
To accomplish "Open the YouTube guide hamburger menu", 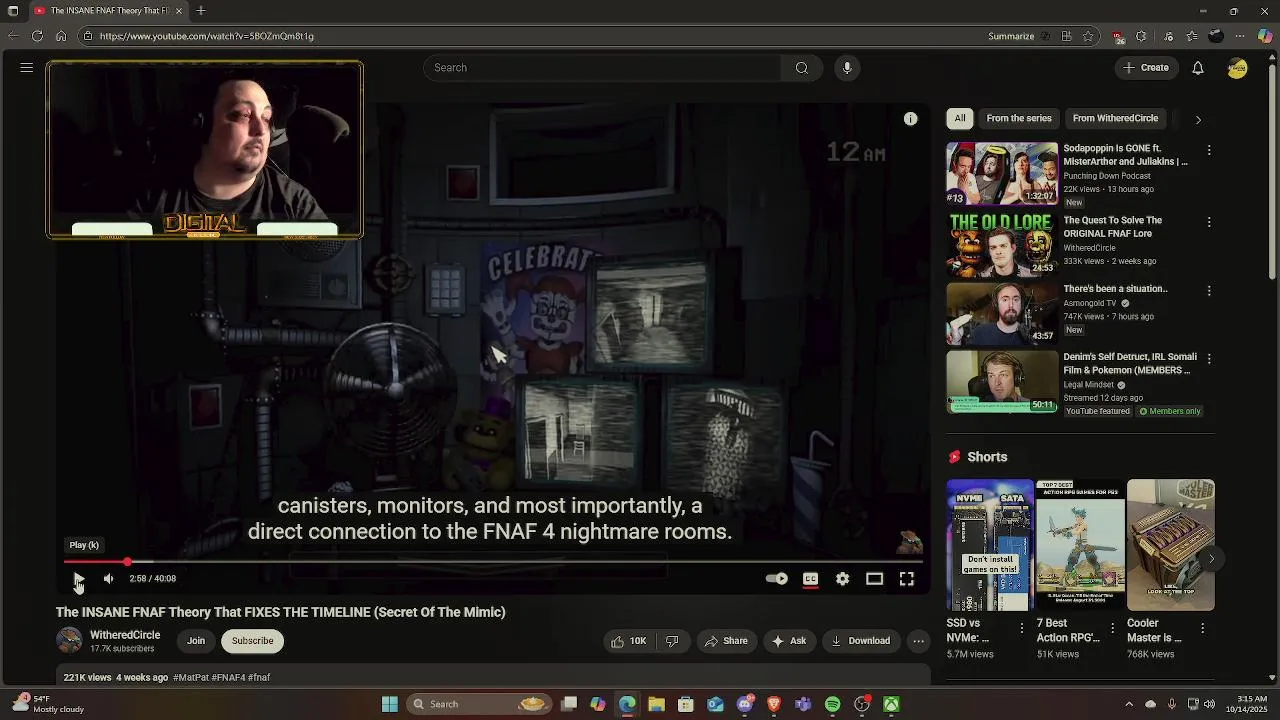I will (x=27, y=67).
